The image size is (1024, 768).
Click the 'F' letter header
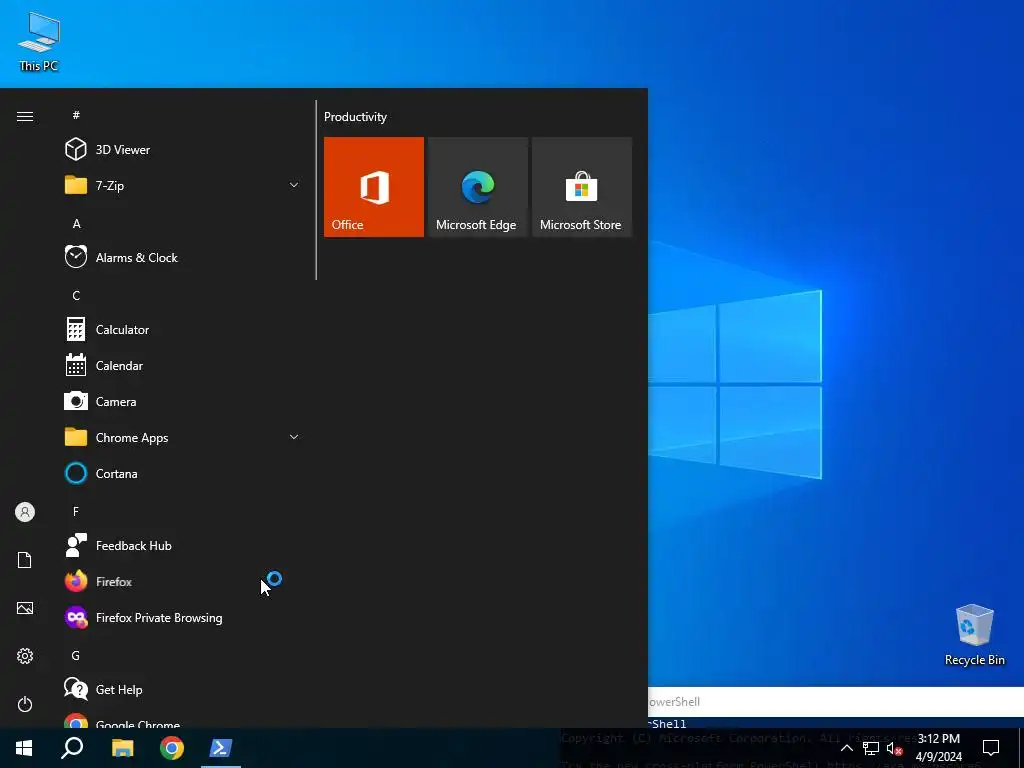[x=76, y=511]
